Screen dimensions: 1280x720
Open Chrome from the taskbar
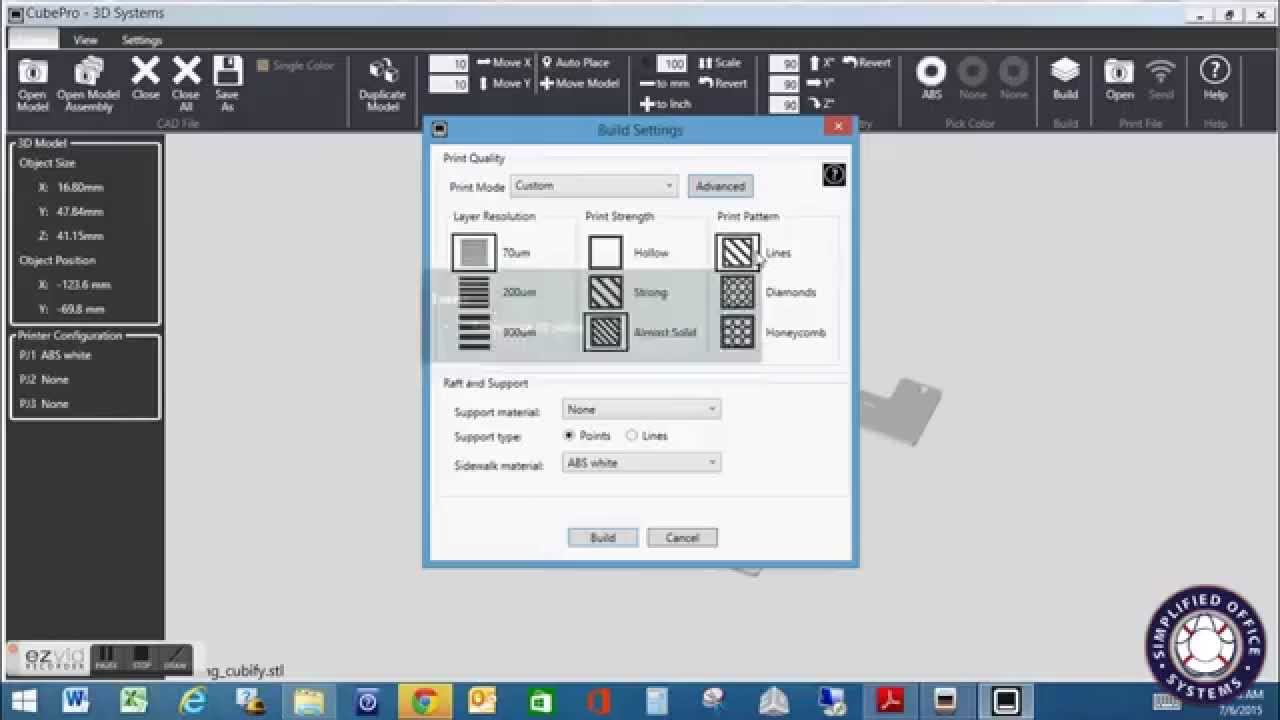pyautogui.click(x=424, y=701)
